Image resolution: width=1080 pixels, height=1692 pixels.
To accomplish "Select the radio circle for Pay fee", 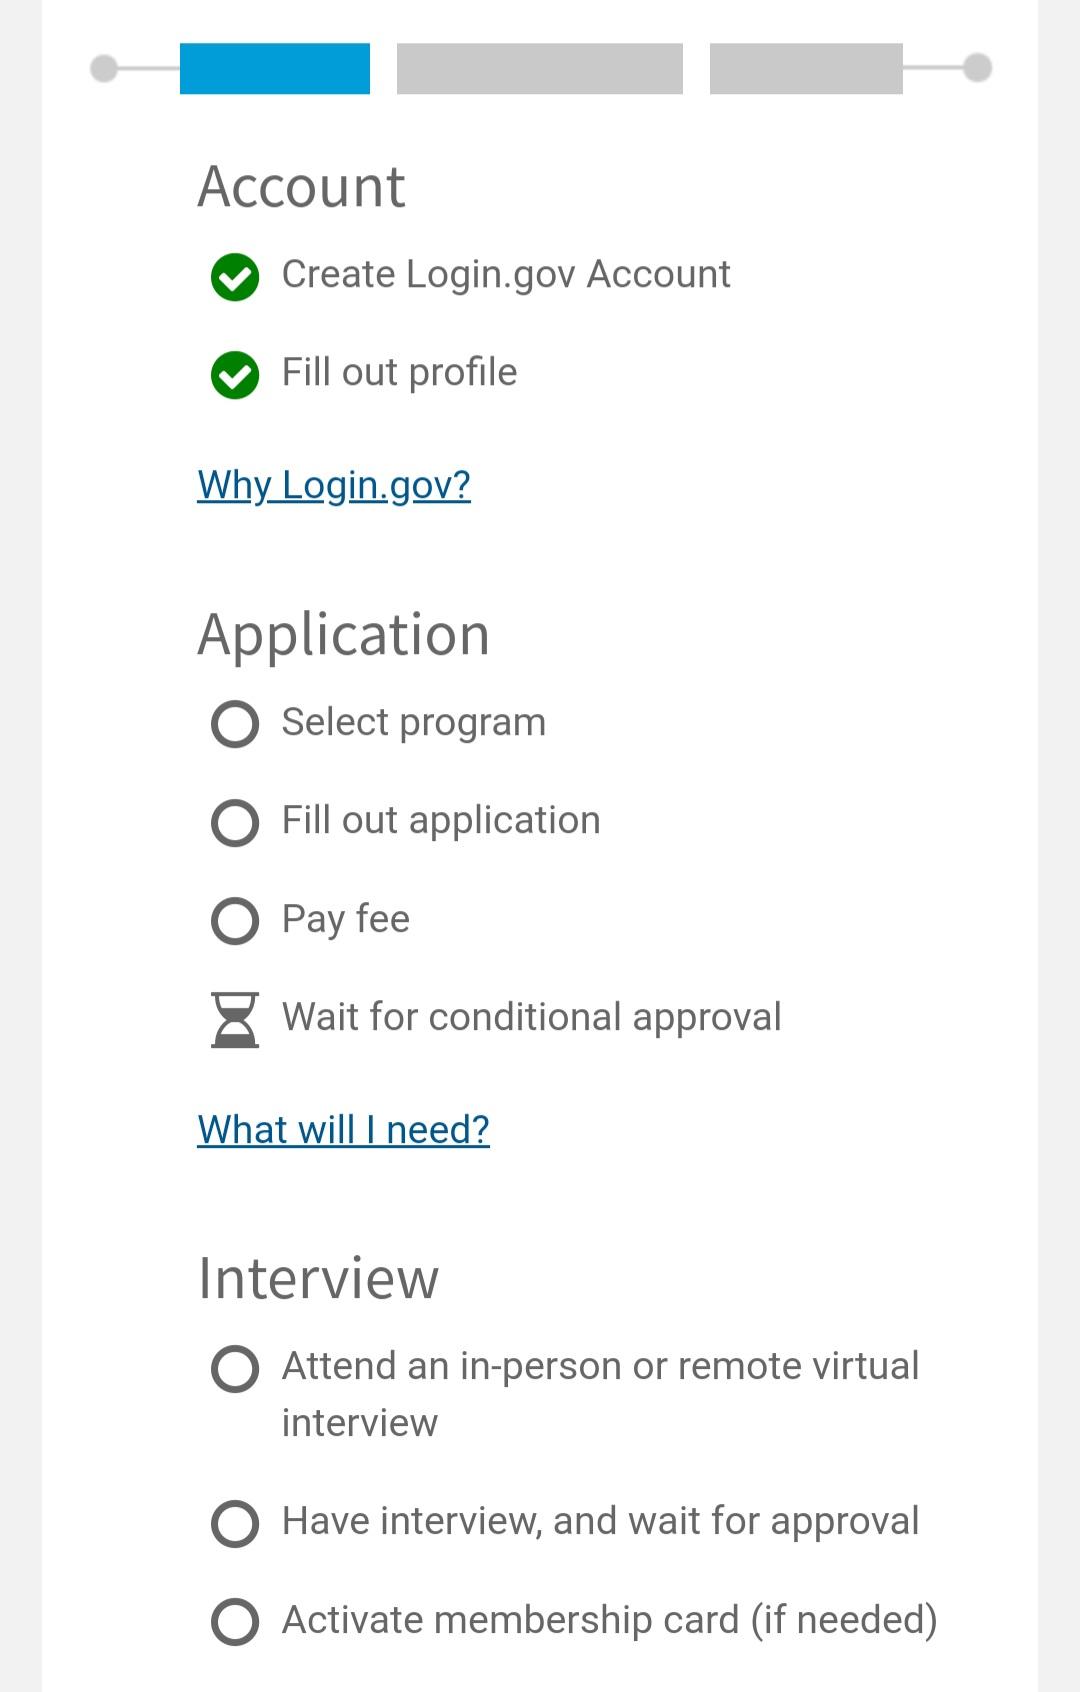I will coord(234,922).
